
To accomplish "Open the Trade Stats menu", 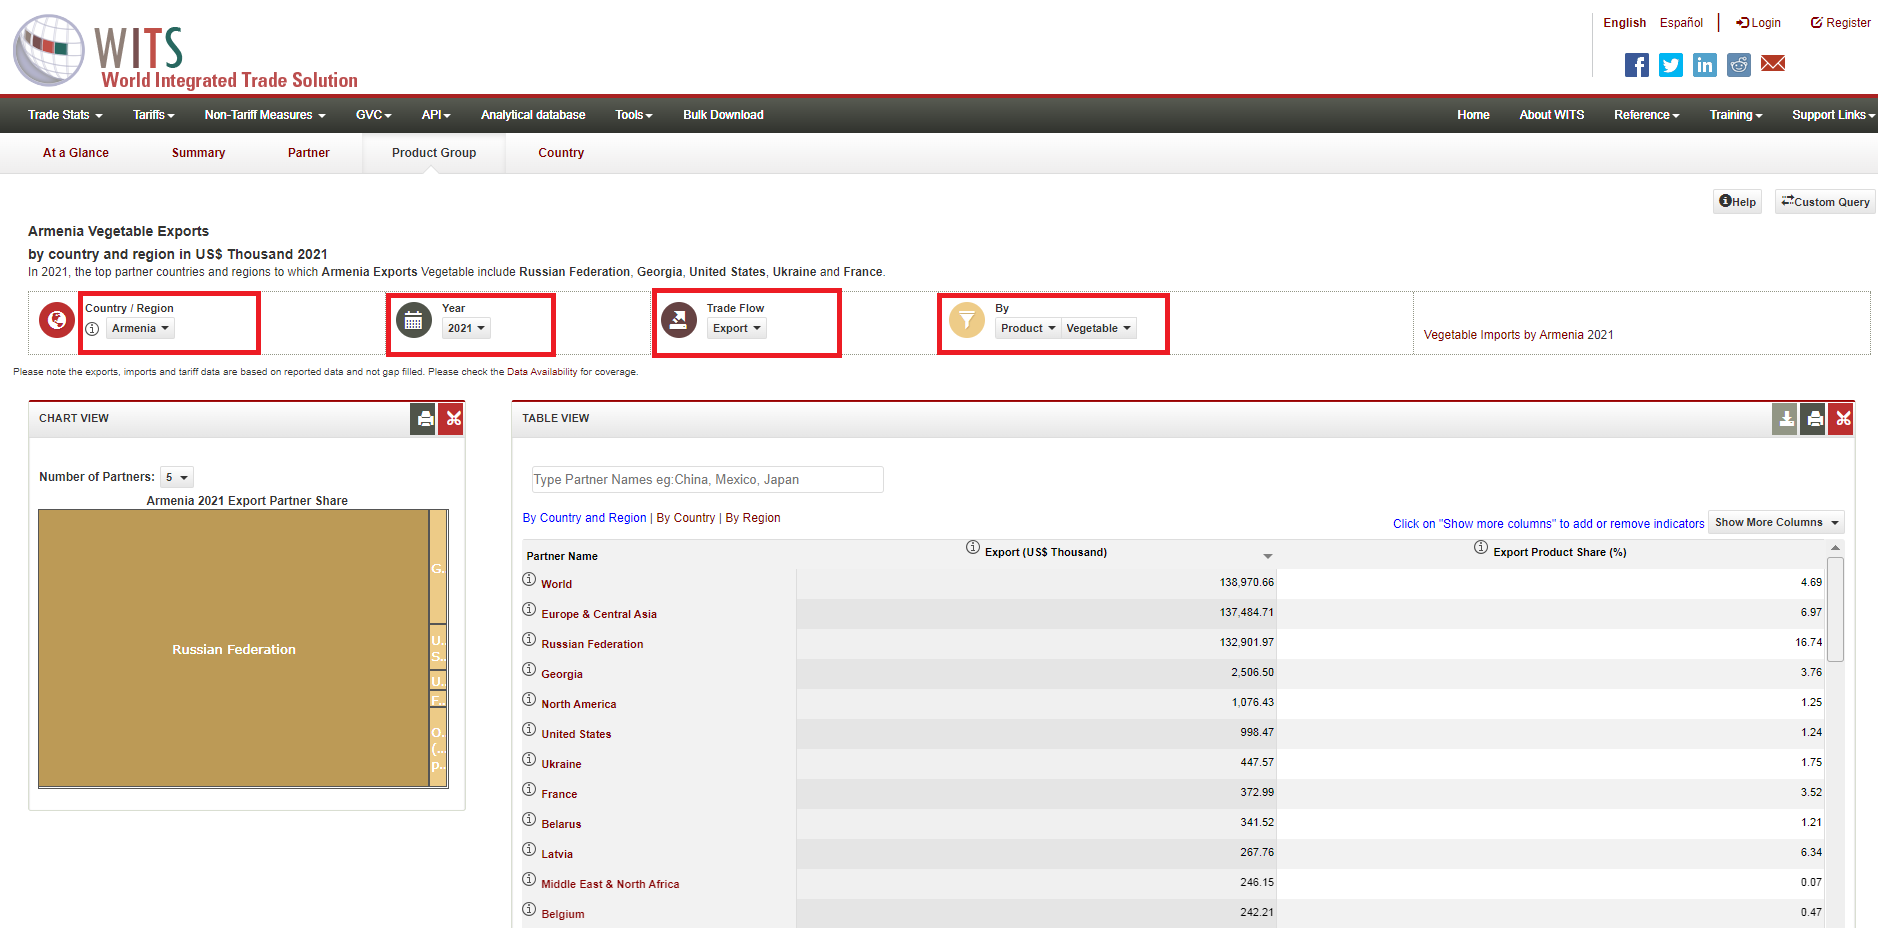I will (65, 115).
